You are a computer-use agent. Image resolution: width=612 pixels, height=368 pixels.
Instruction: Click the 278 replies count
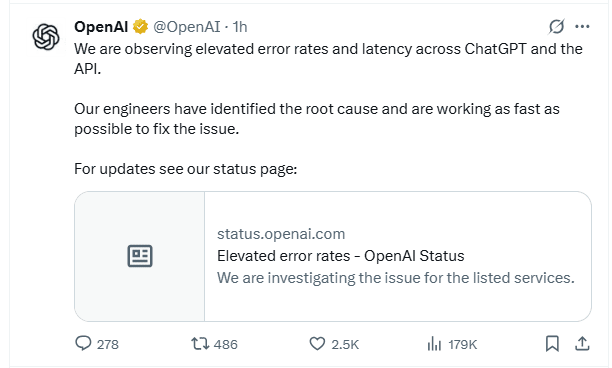click(x=108, y=345)
